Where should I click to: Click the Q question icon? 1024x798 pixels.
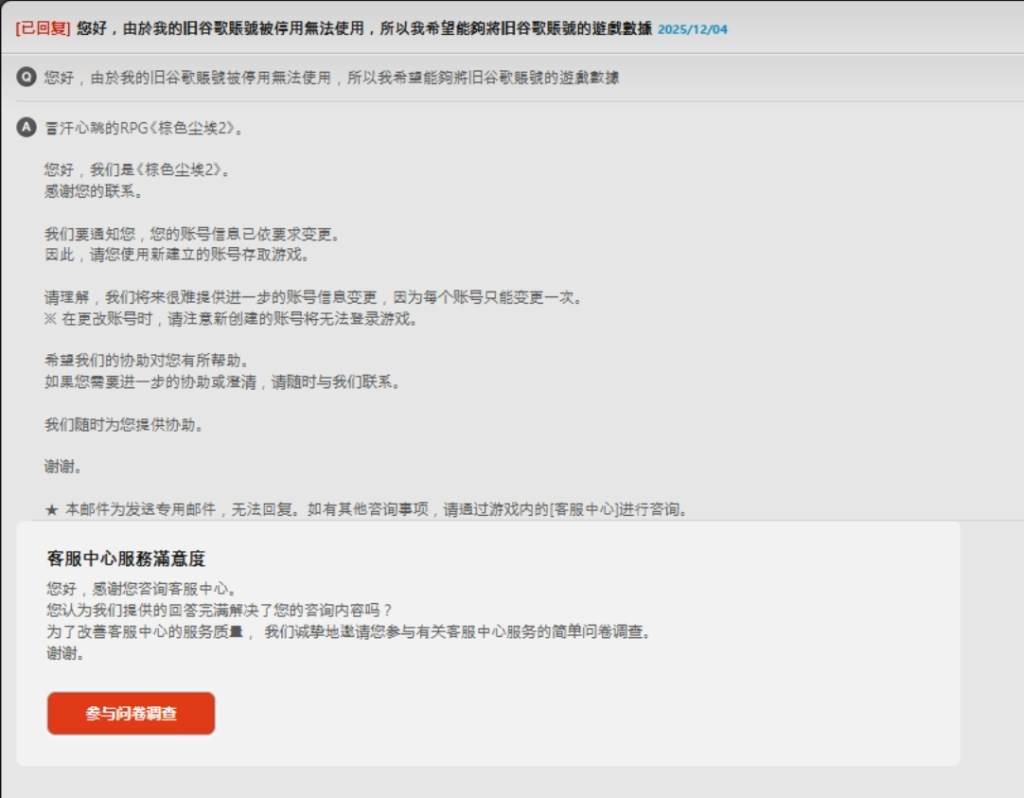[x=27, y=77]
